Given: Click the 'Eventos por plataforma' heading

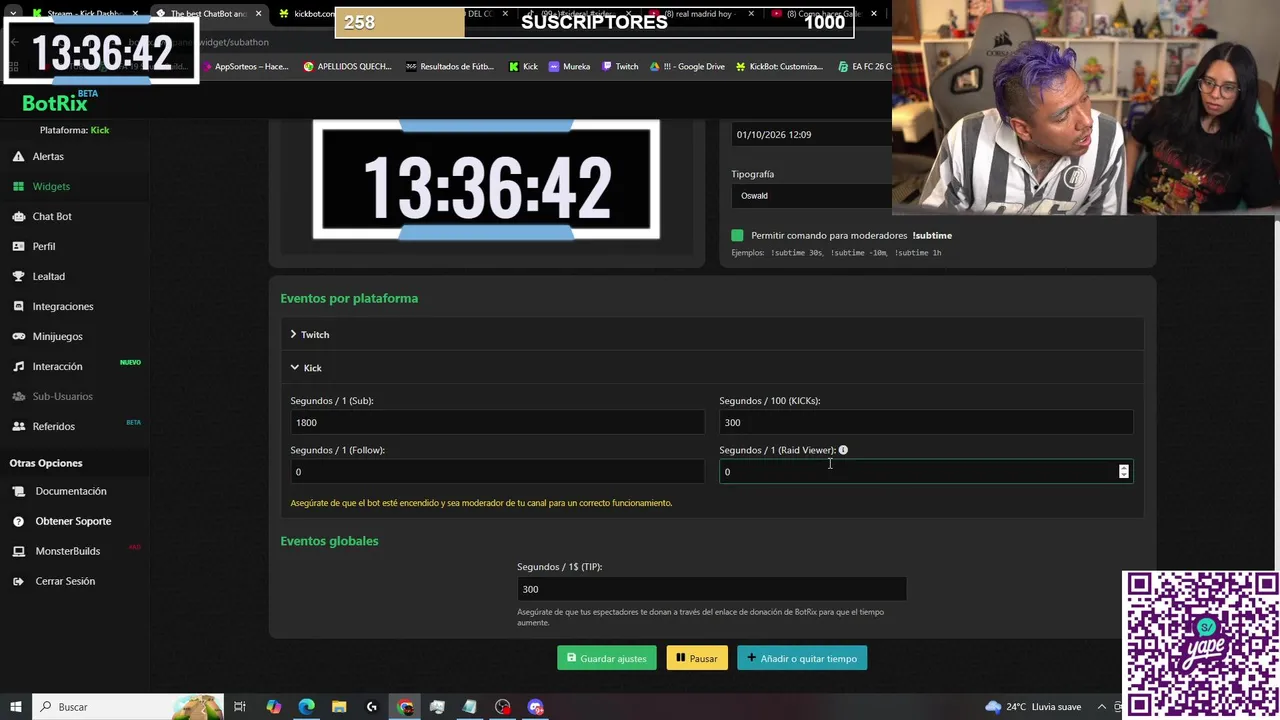Looking at the screenshot, I should click(349, 298).
